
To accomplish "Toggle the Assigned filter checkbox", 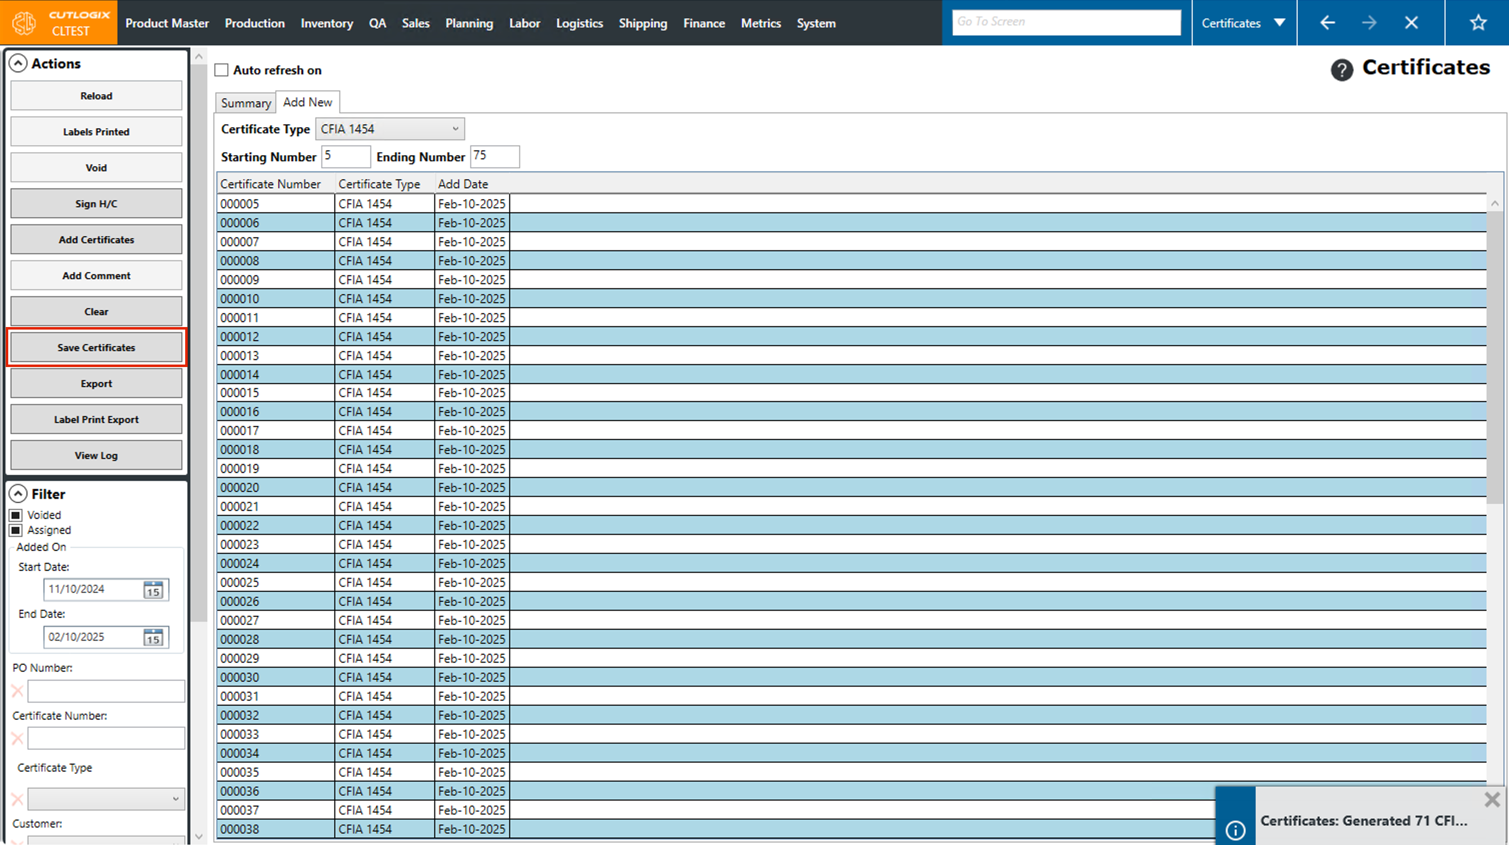I will (16, 530).
